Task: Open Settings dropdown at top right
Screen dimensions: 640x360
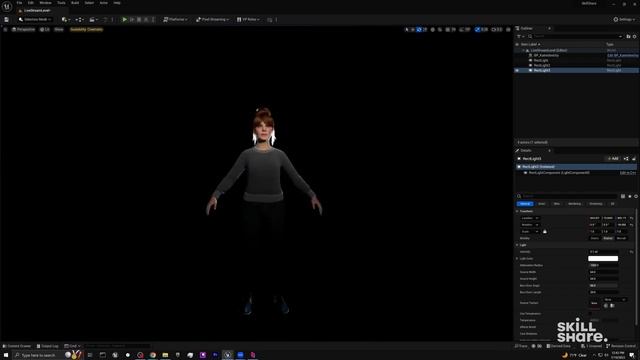Action: coord(624,20)
